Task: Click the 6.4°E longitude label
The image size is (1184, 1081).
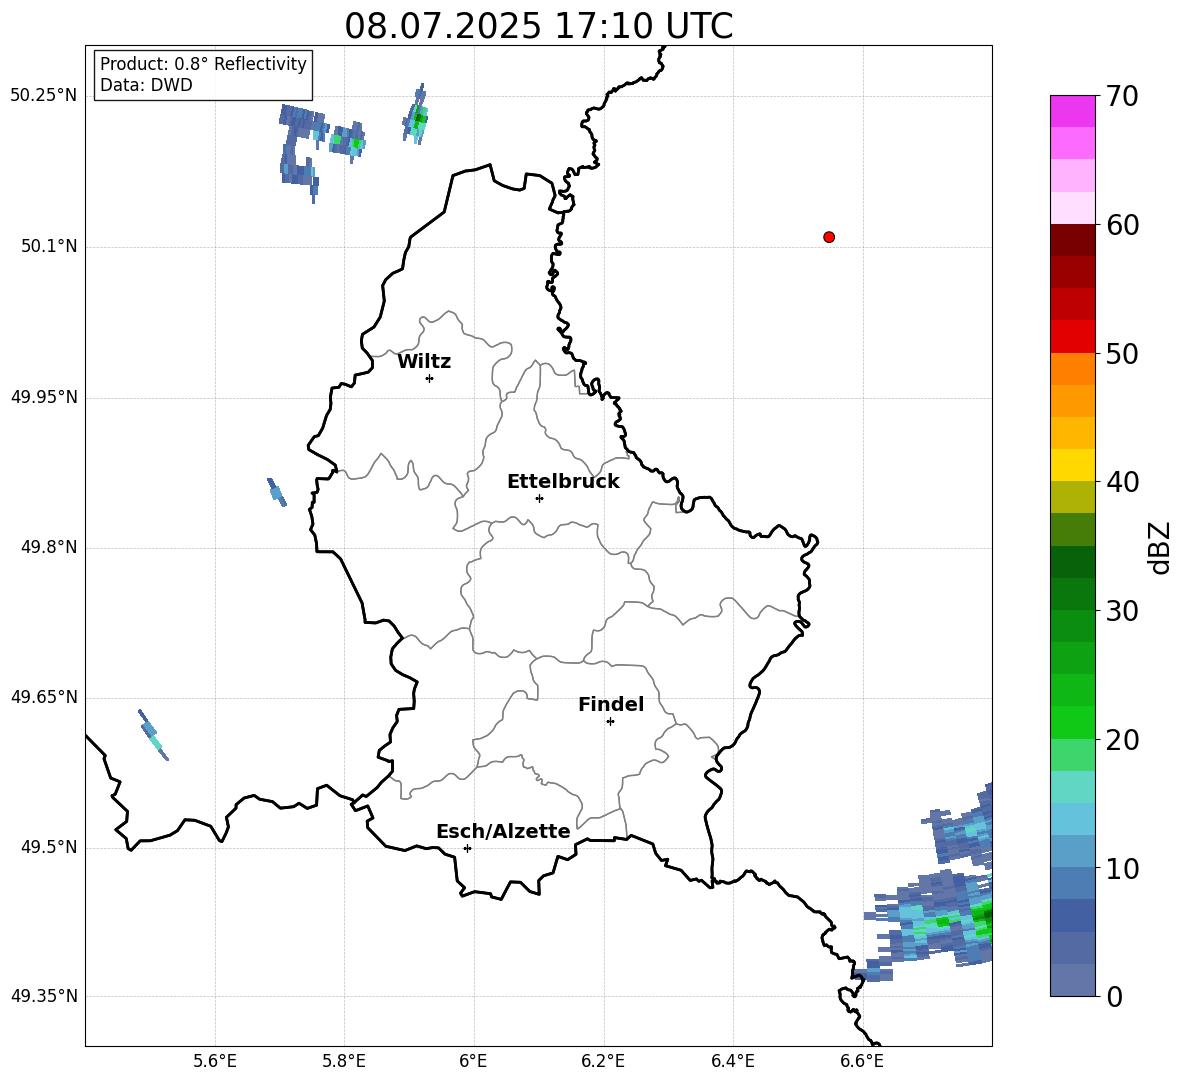Action: (x=732, y=1061)
